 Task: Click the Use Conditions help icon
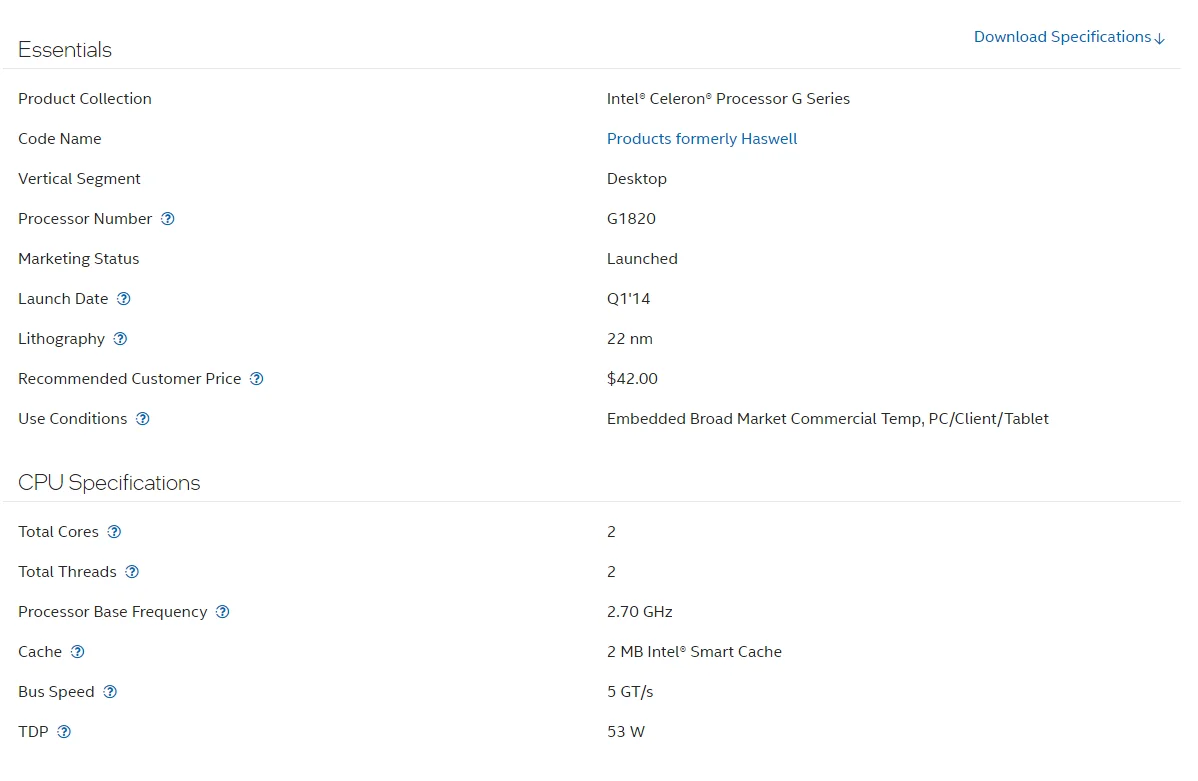tap(142, 419)
